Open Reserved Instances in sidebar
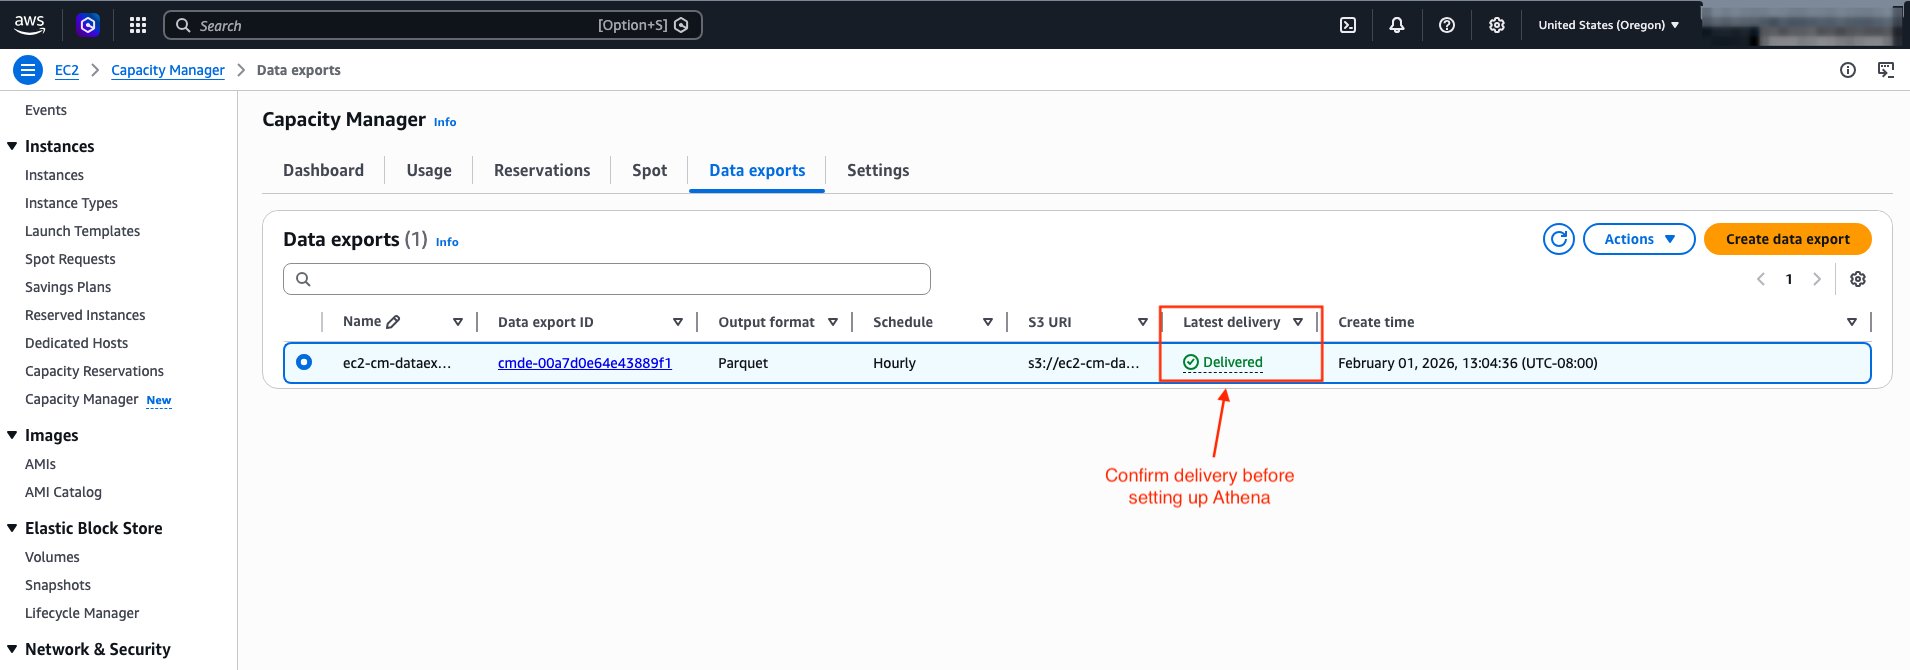This screenshot has height=670, width=1910. point(85,315)
